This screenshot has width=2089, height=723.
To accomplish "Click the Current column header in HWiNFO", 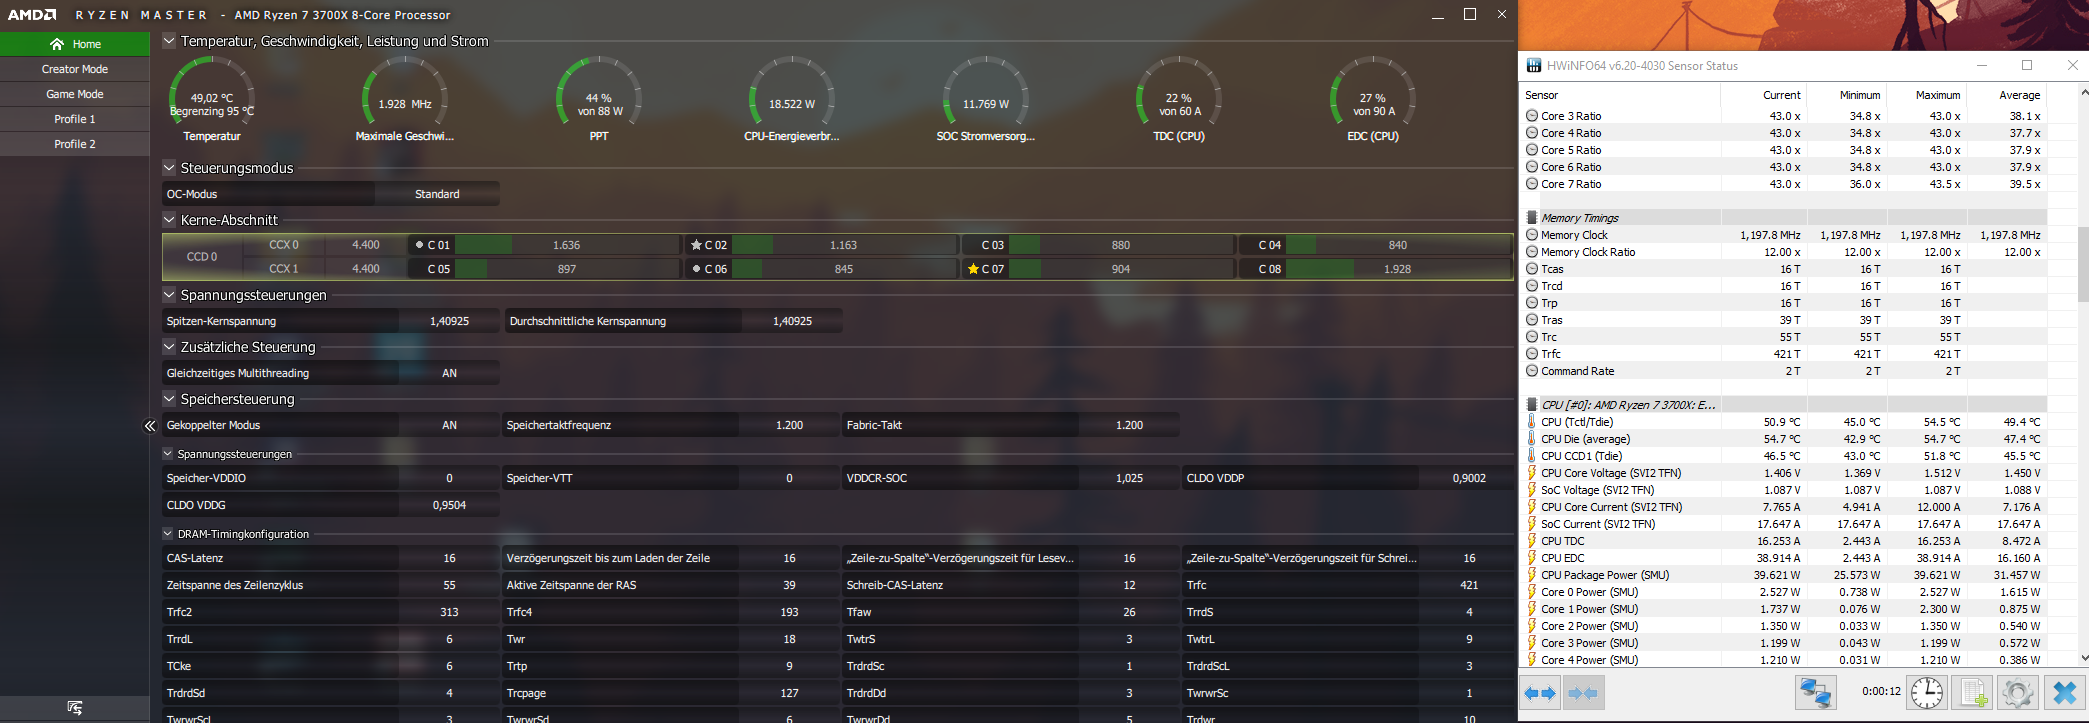I will [x=1764, y=95].
